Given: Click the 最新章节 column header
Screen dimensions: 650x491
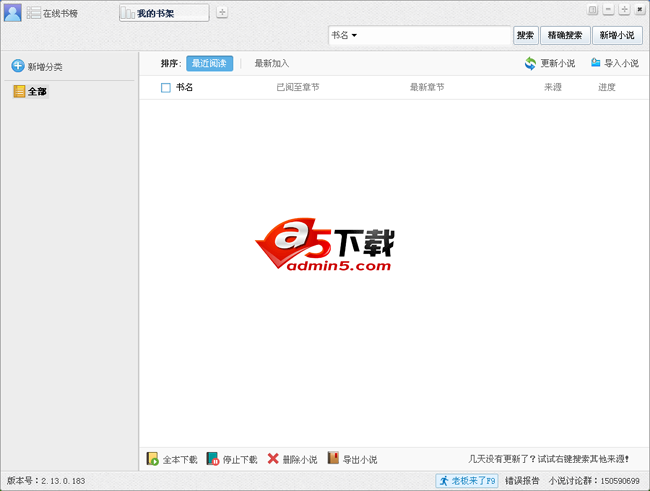Looking at the screenshot, I should (x=427, y=87).
